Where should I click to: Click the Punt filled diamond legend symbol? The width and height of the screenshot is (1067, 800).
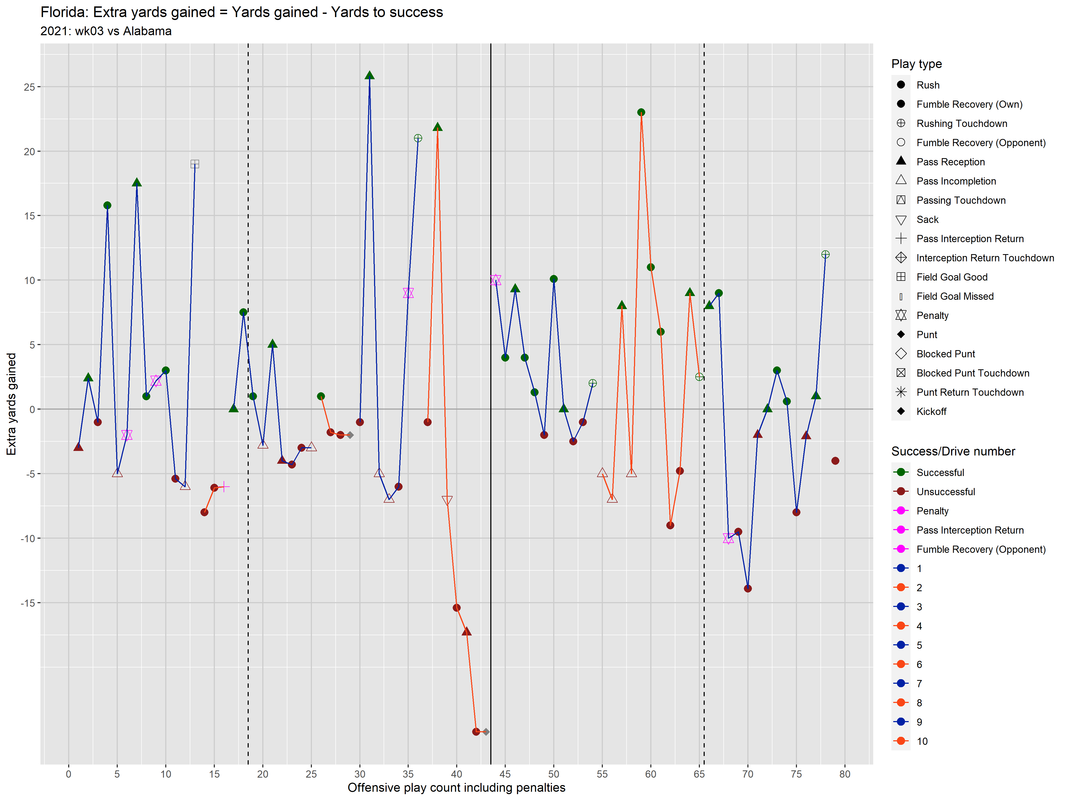pyautogui.click(x=900, y=334)
